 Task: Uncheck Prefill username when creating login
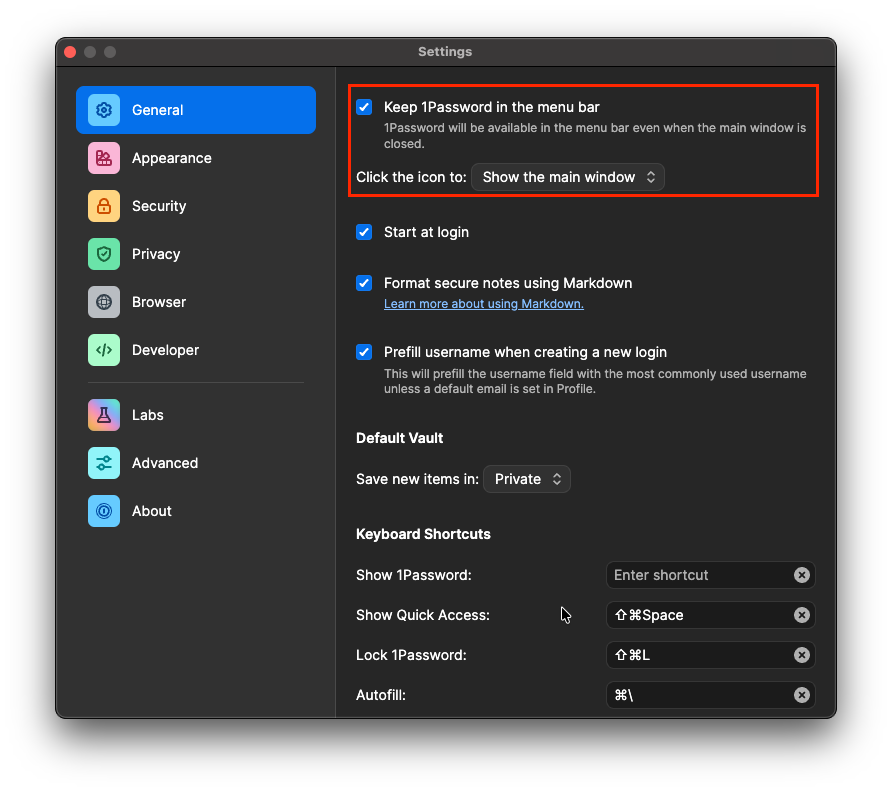[364, 352]
